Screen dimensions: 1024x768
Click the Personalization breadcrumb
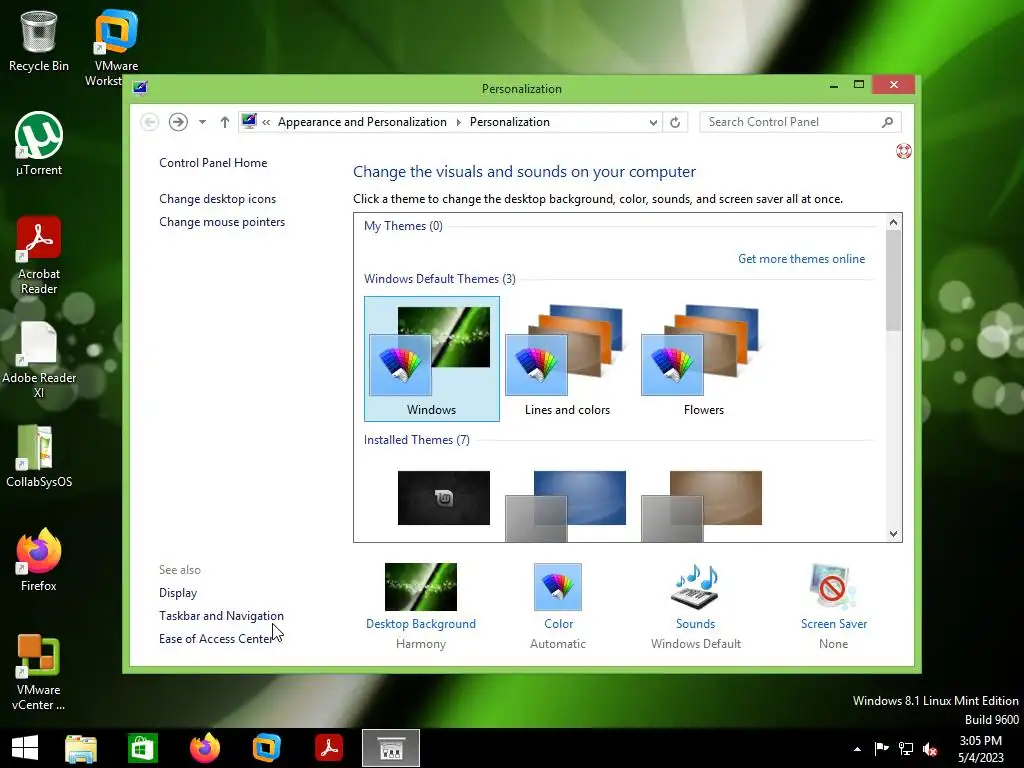coord(509,122)
